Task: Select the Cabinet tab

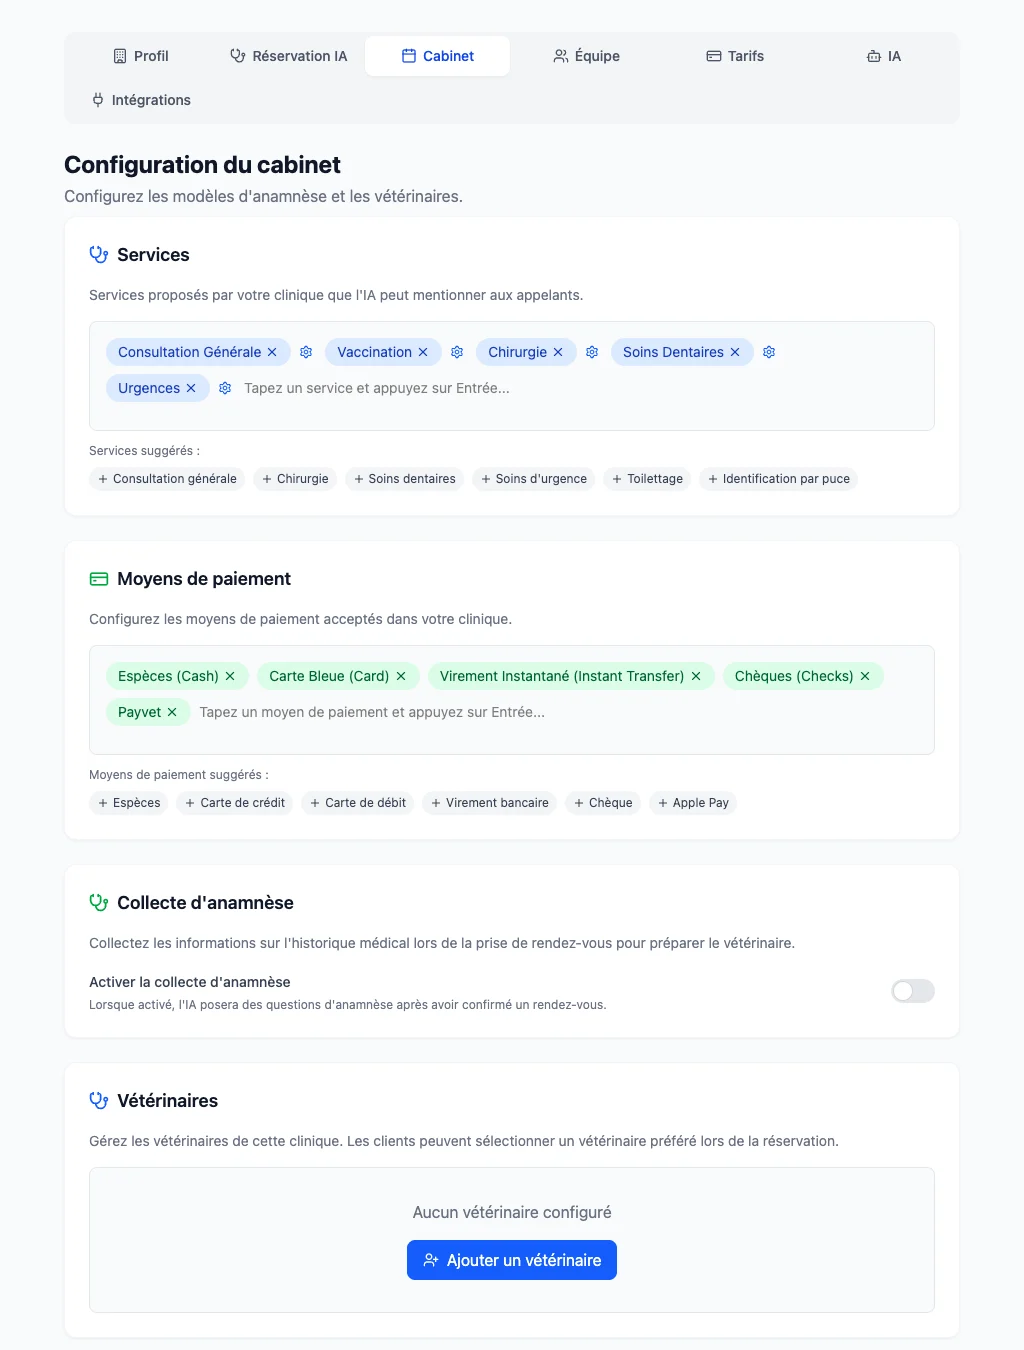Action: [x=438, y=56]
